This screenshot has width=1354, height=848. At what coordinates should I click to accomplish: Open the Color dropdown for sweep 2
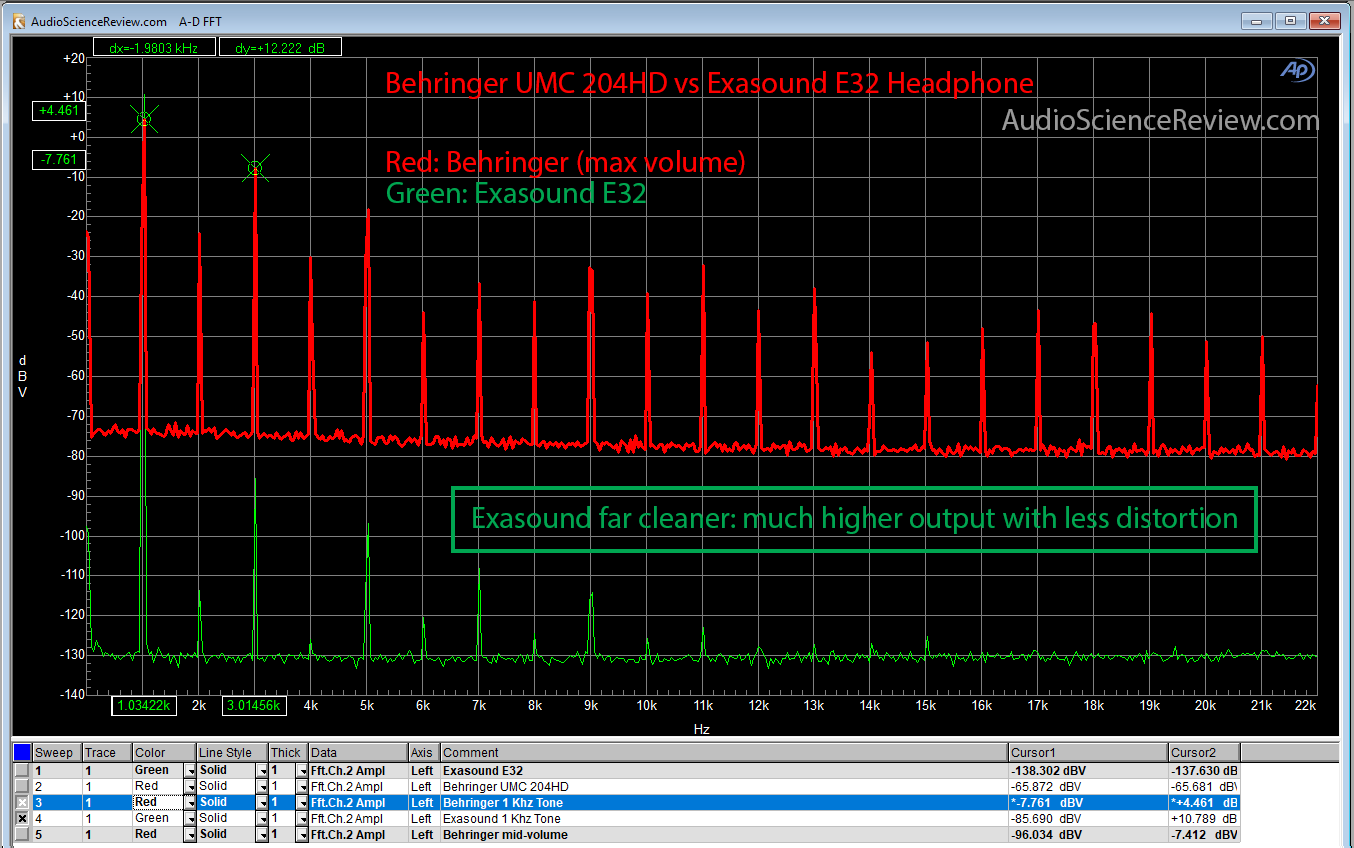tap(189, 787)
